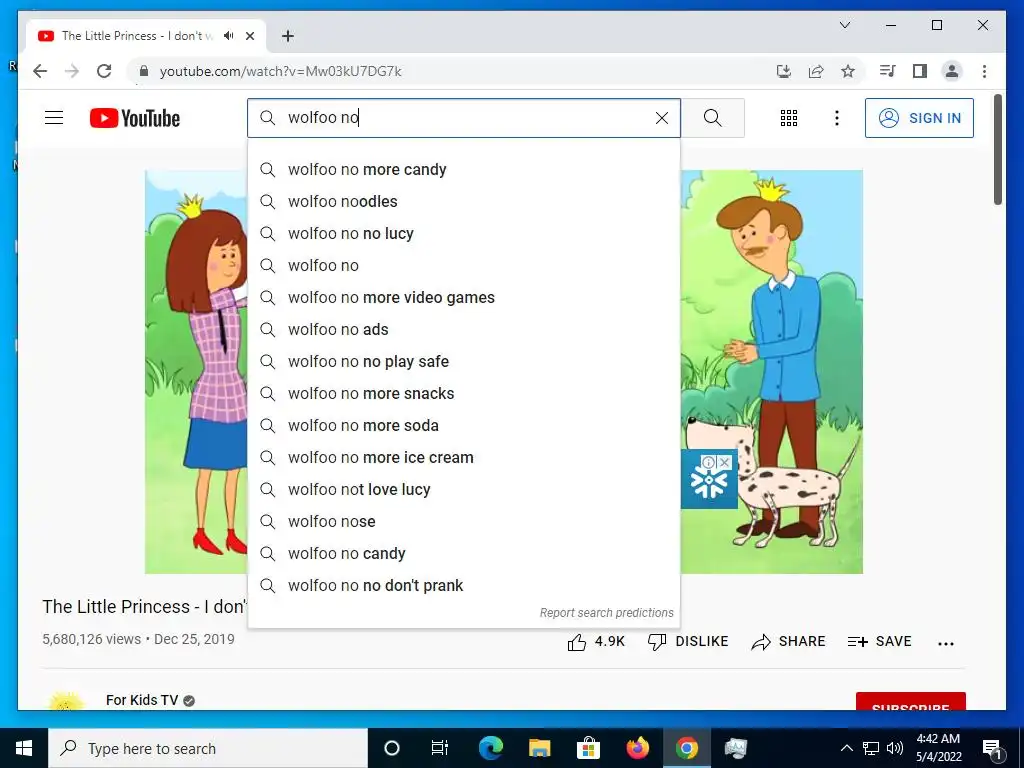
Task: Clear the search box with the X
Action: pyautogui.click(x=662, y=118)
